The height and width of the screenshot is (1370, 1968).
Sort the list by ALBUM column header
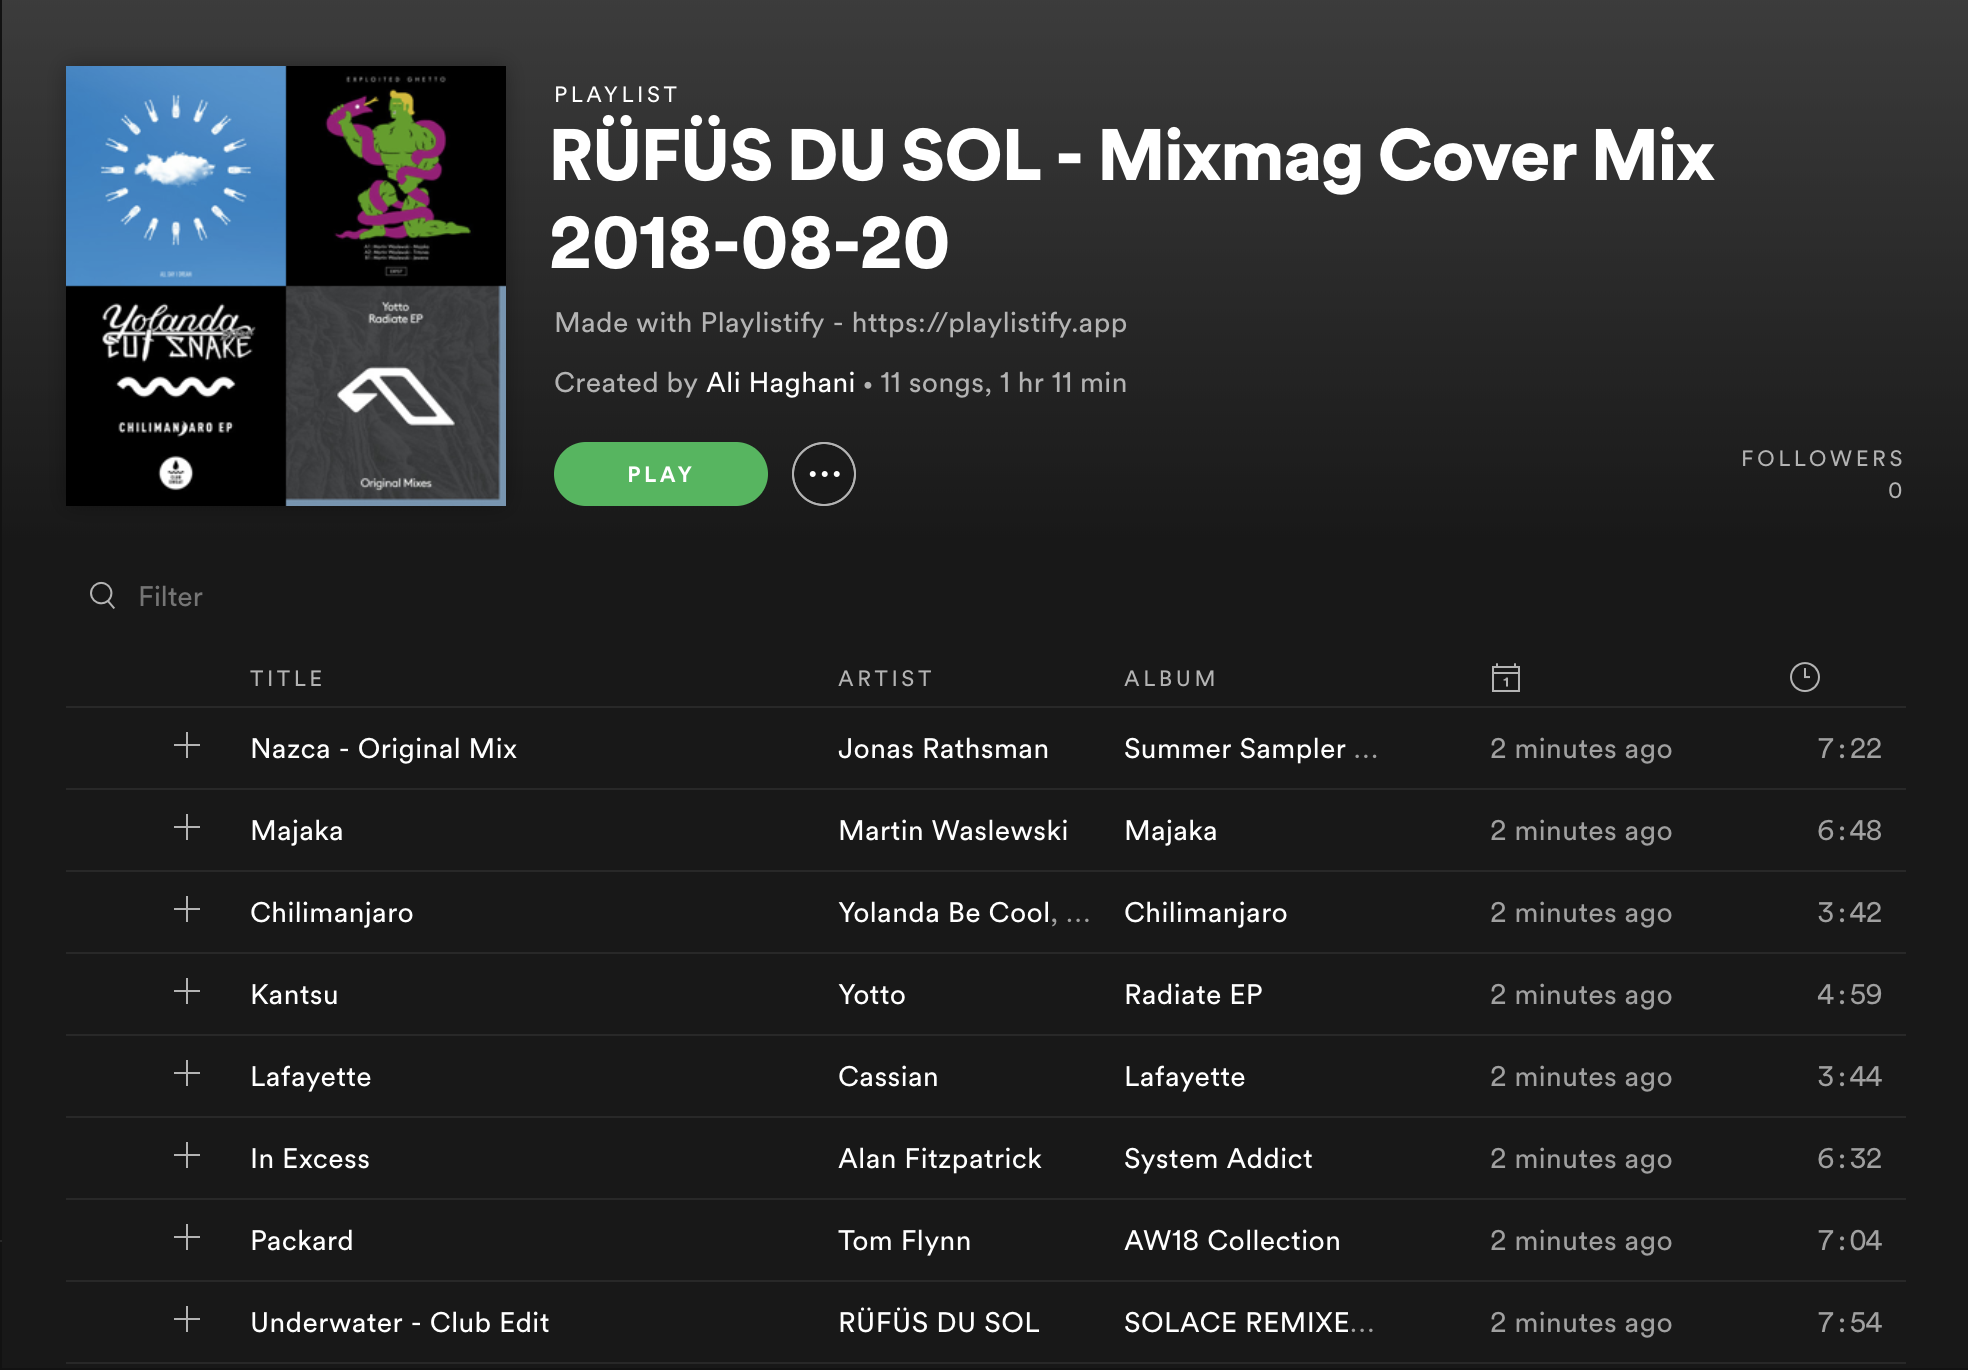(1170, 679)
